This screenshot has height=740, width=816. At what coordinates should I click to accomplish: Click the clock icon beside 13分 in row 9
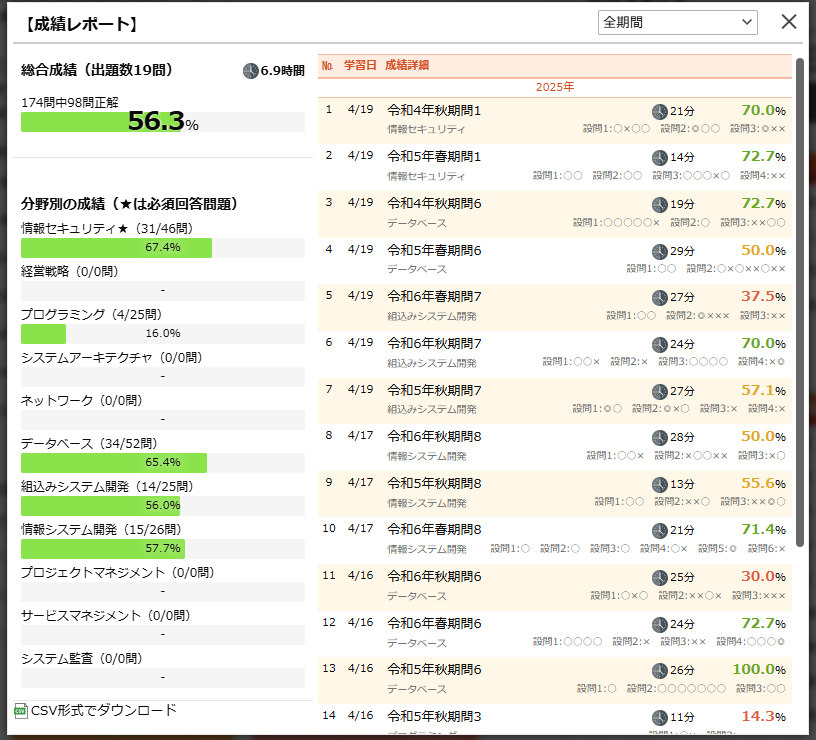[x=659, y=484]
